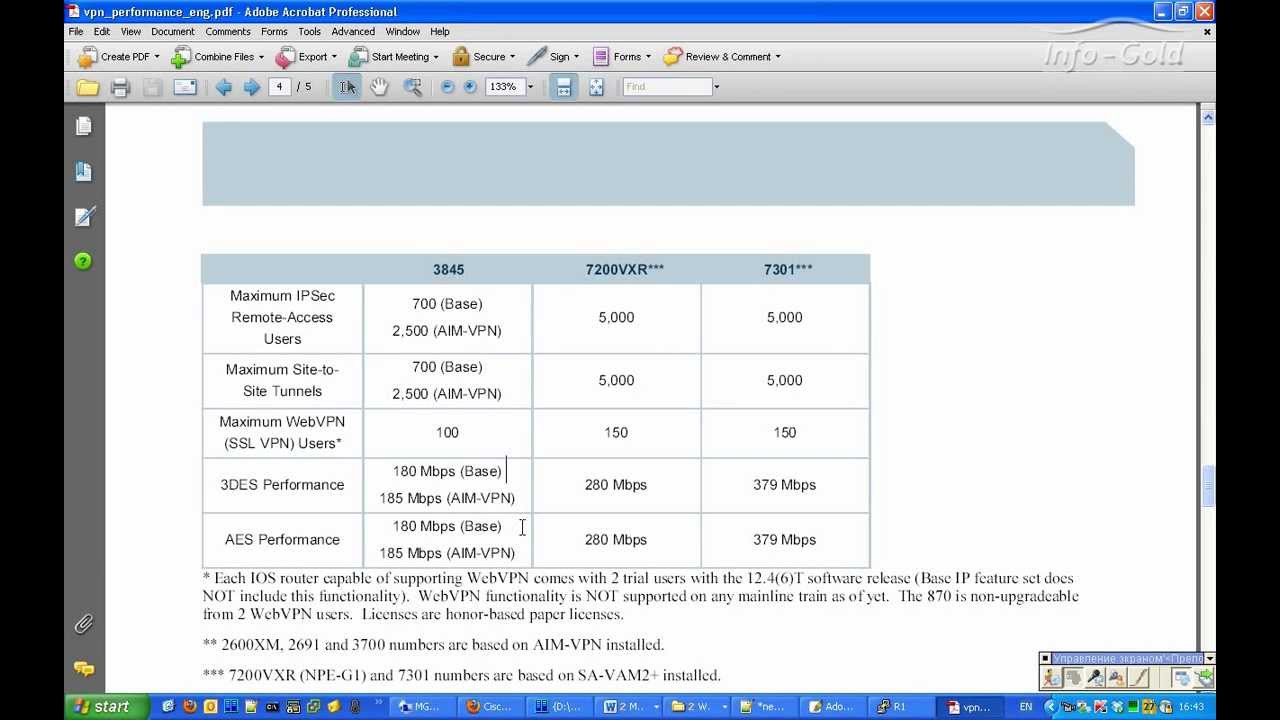Click the 100 WebVPN users cell
The height and width of the screenshot is (720, 1280).
447,432
